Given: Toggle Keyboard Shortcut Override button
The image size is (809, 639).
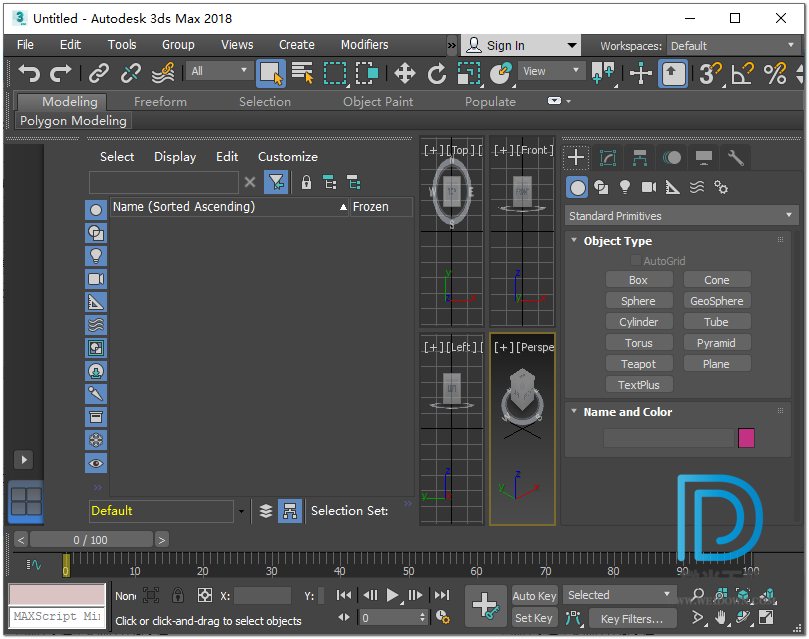Looking at the screenshot, I should pyautogui.click(x=673, y=73).
